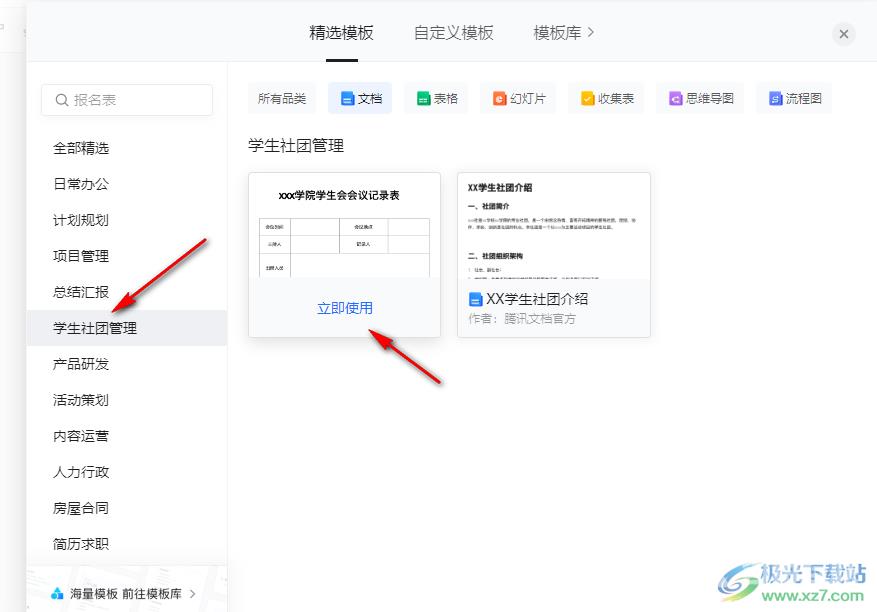Click 立即使用 on meeting record template
Image resolution: width=877 pixels, height=612 pixels.
345,308
